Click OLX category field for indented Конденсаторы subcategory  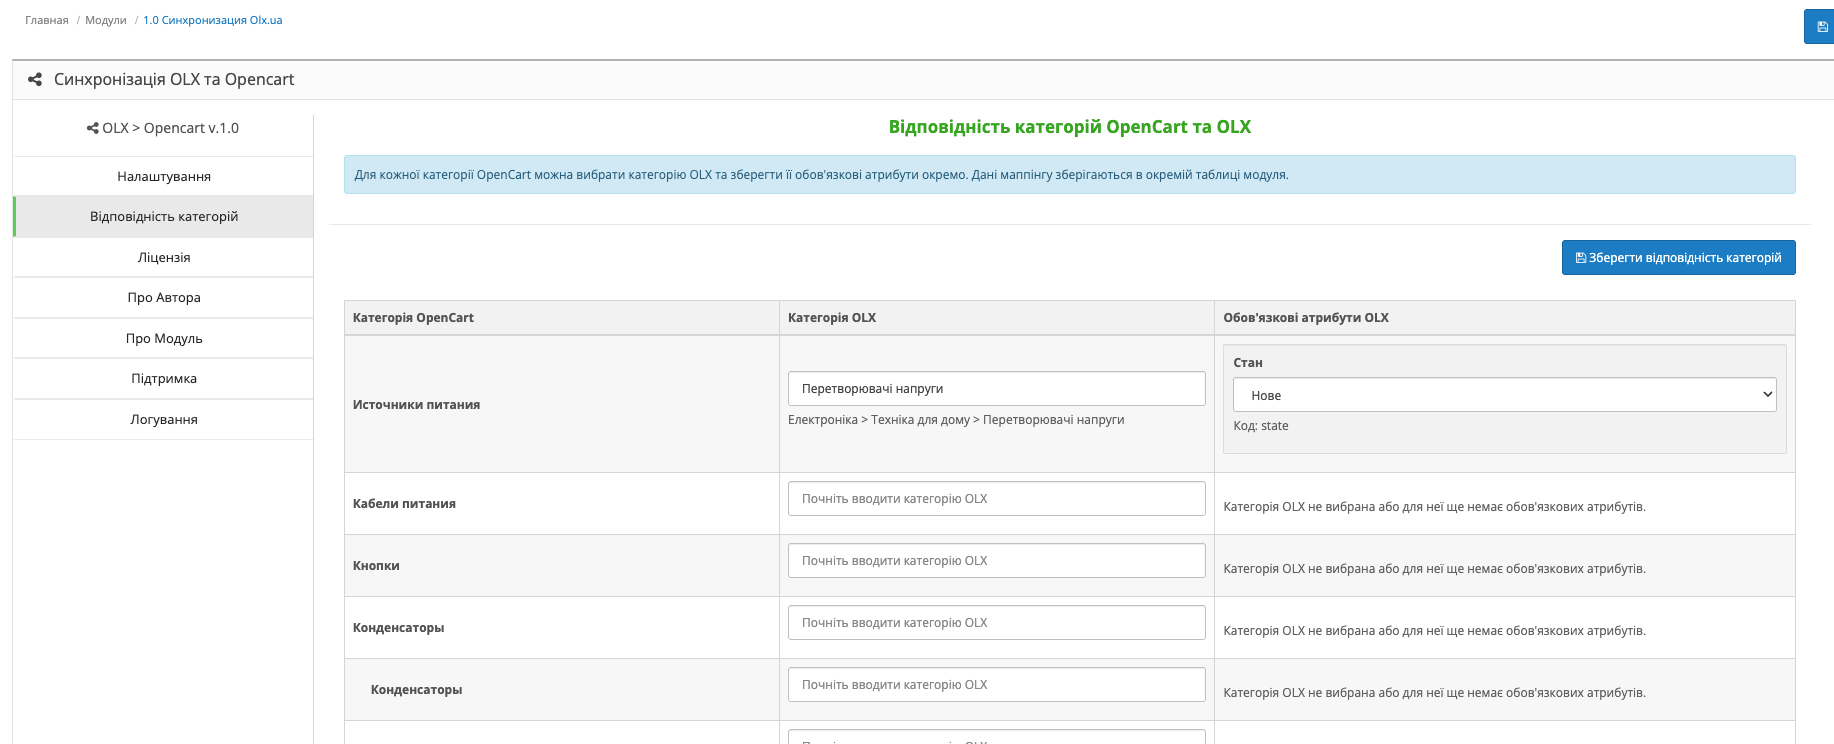pyautogui.click(x=996, y=685)
